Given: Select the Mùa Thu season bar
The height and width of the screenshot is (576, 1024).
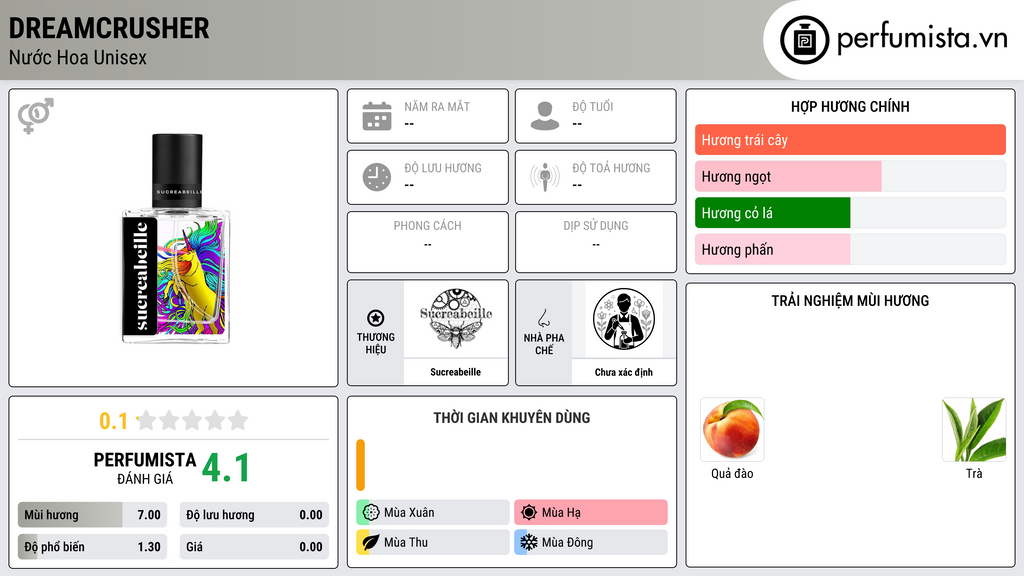Looking at the screenshot, I should click(433, 542).
